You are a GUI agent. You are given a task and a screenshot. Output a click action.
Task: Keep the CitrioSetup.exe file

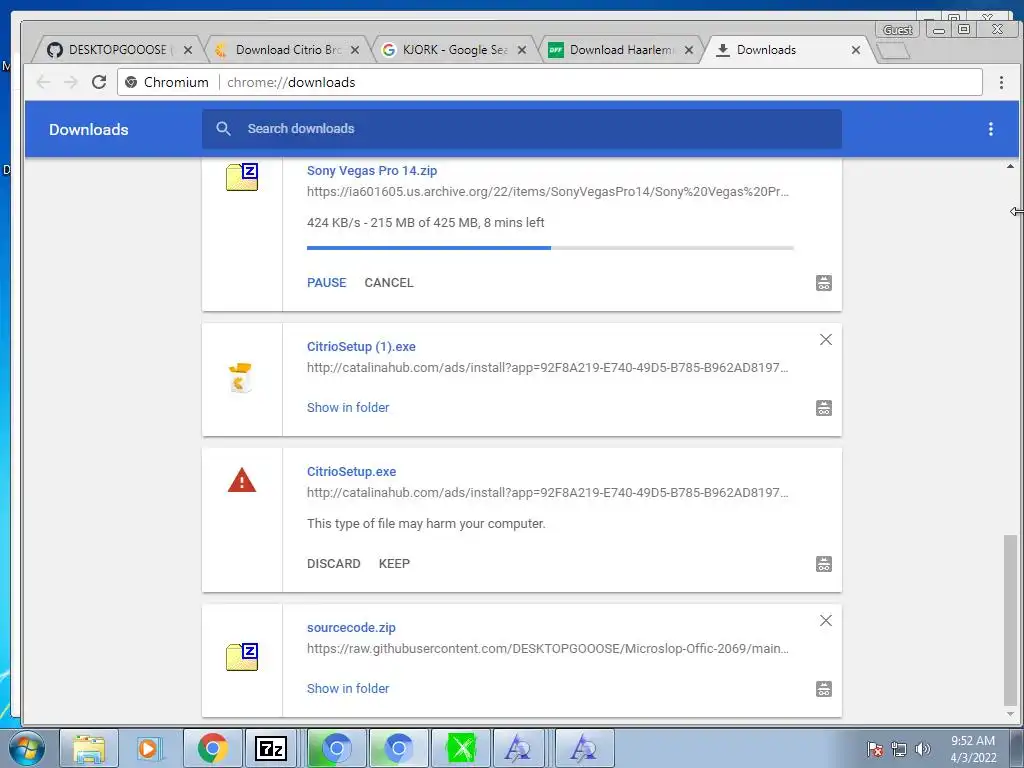pyautogui.click(x=394, y=564)
